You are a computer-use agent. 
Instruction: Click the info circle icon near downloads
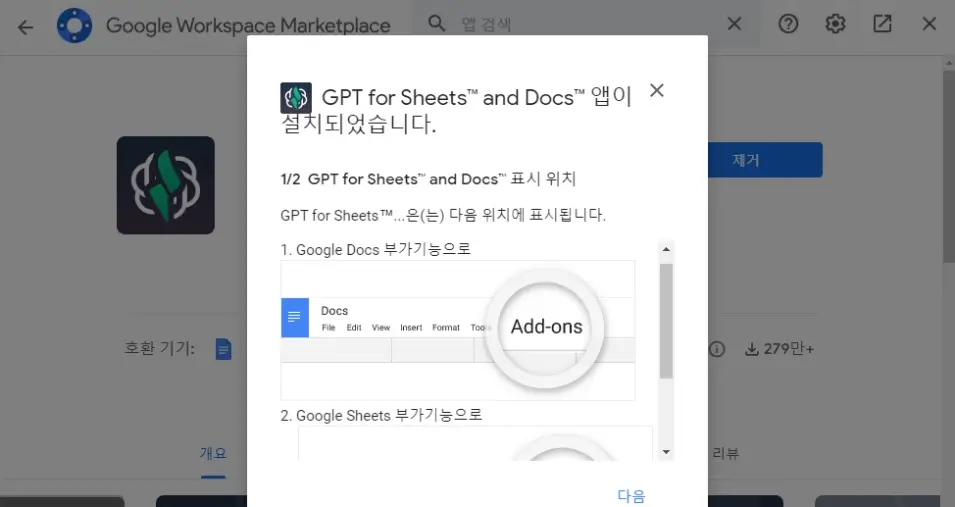click(717, 349)
